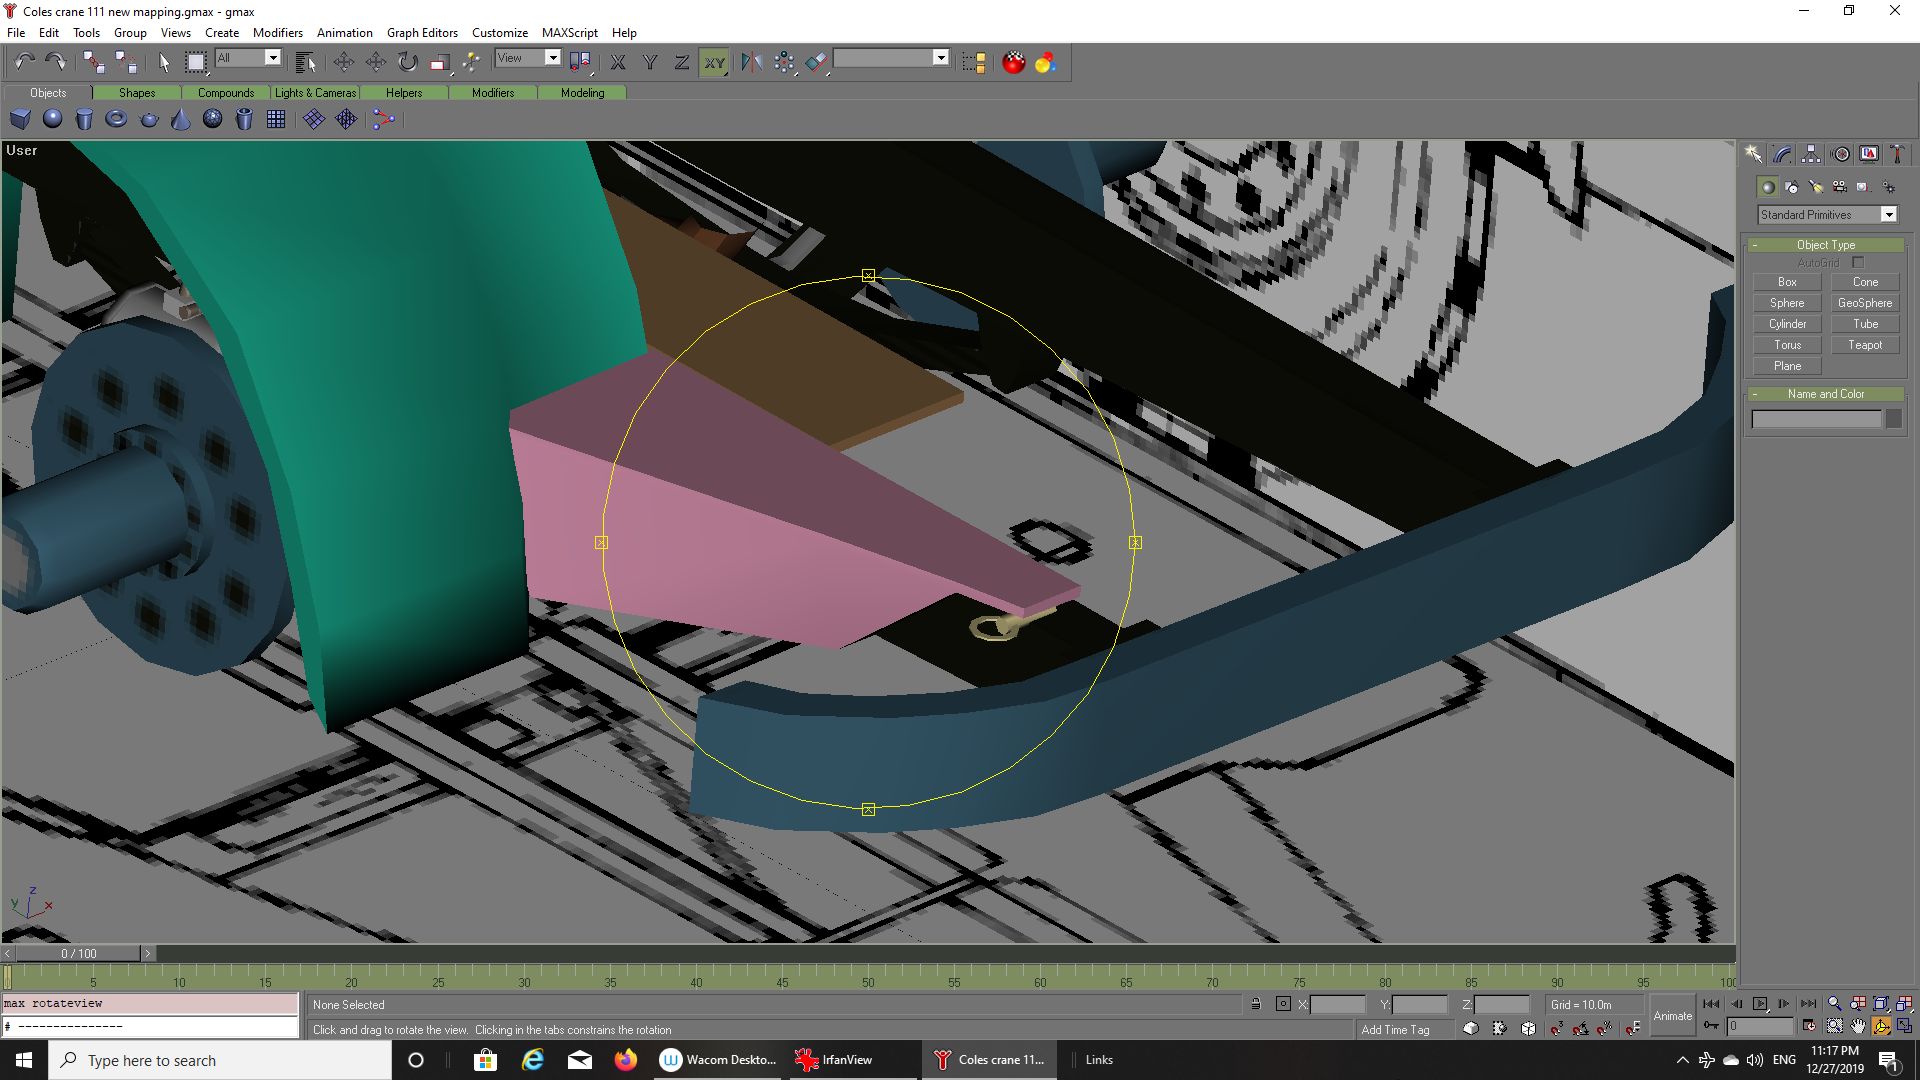Screen dimensions: 1920x1080
Task: Select the Rotate transform tool
Action: (x=408, y=62)
